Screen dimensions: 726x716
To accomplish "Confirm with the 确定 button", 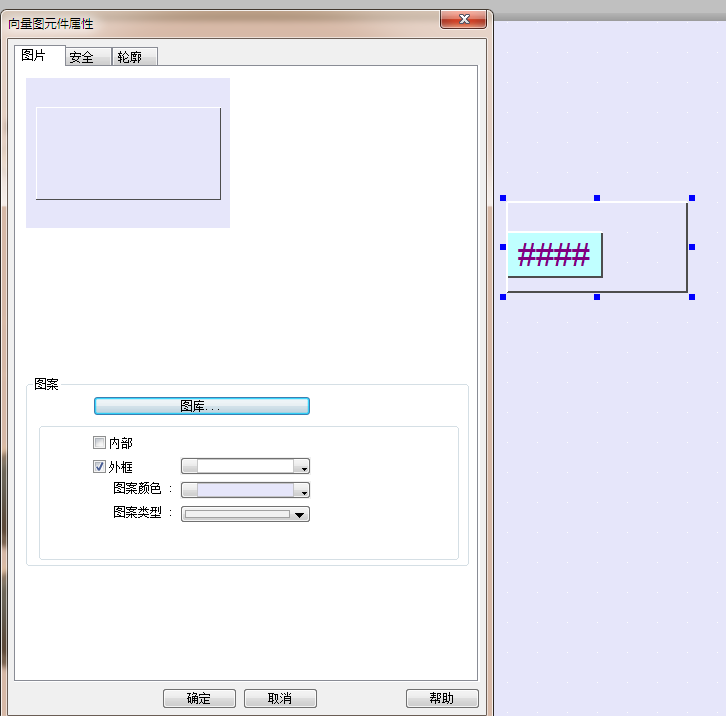I will pos(199,698).
